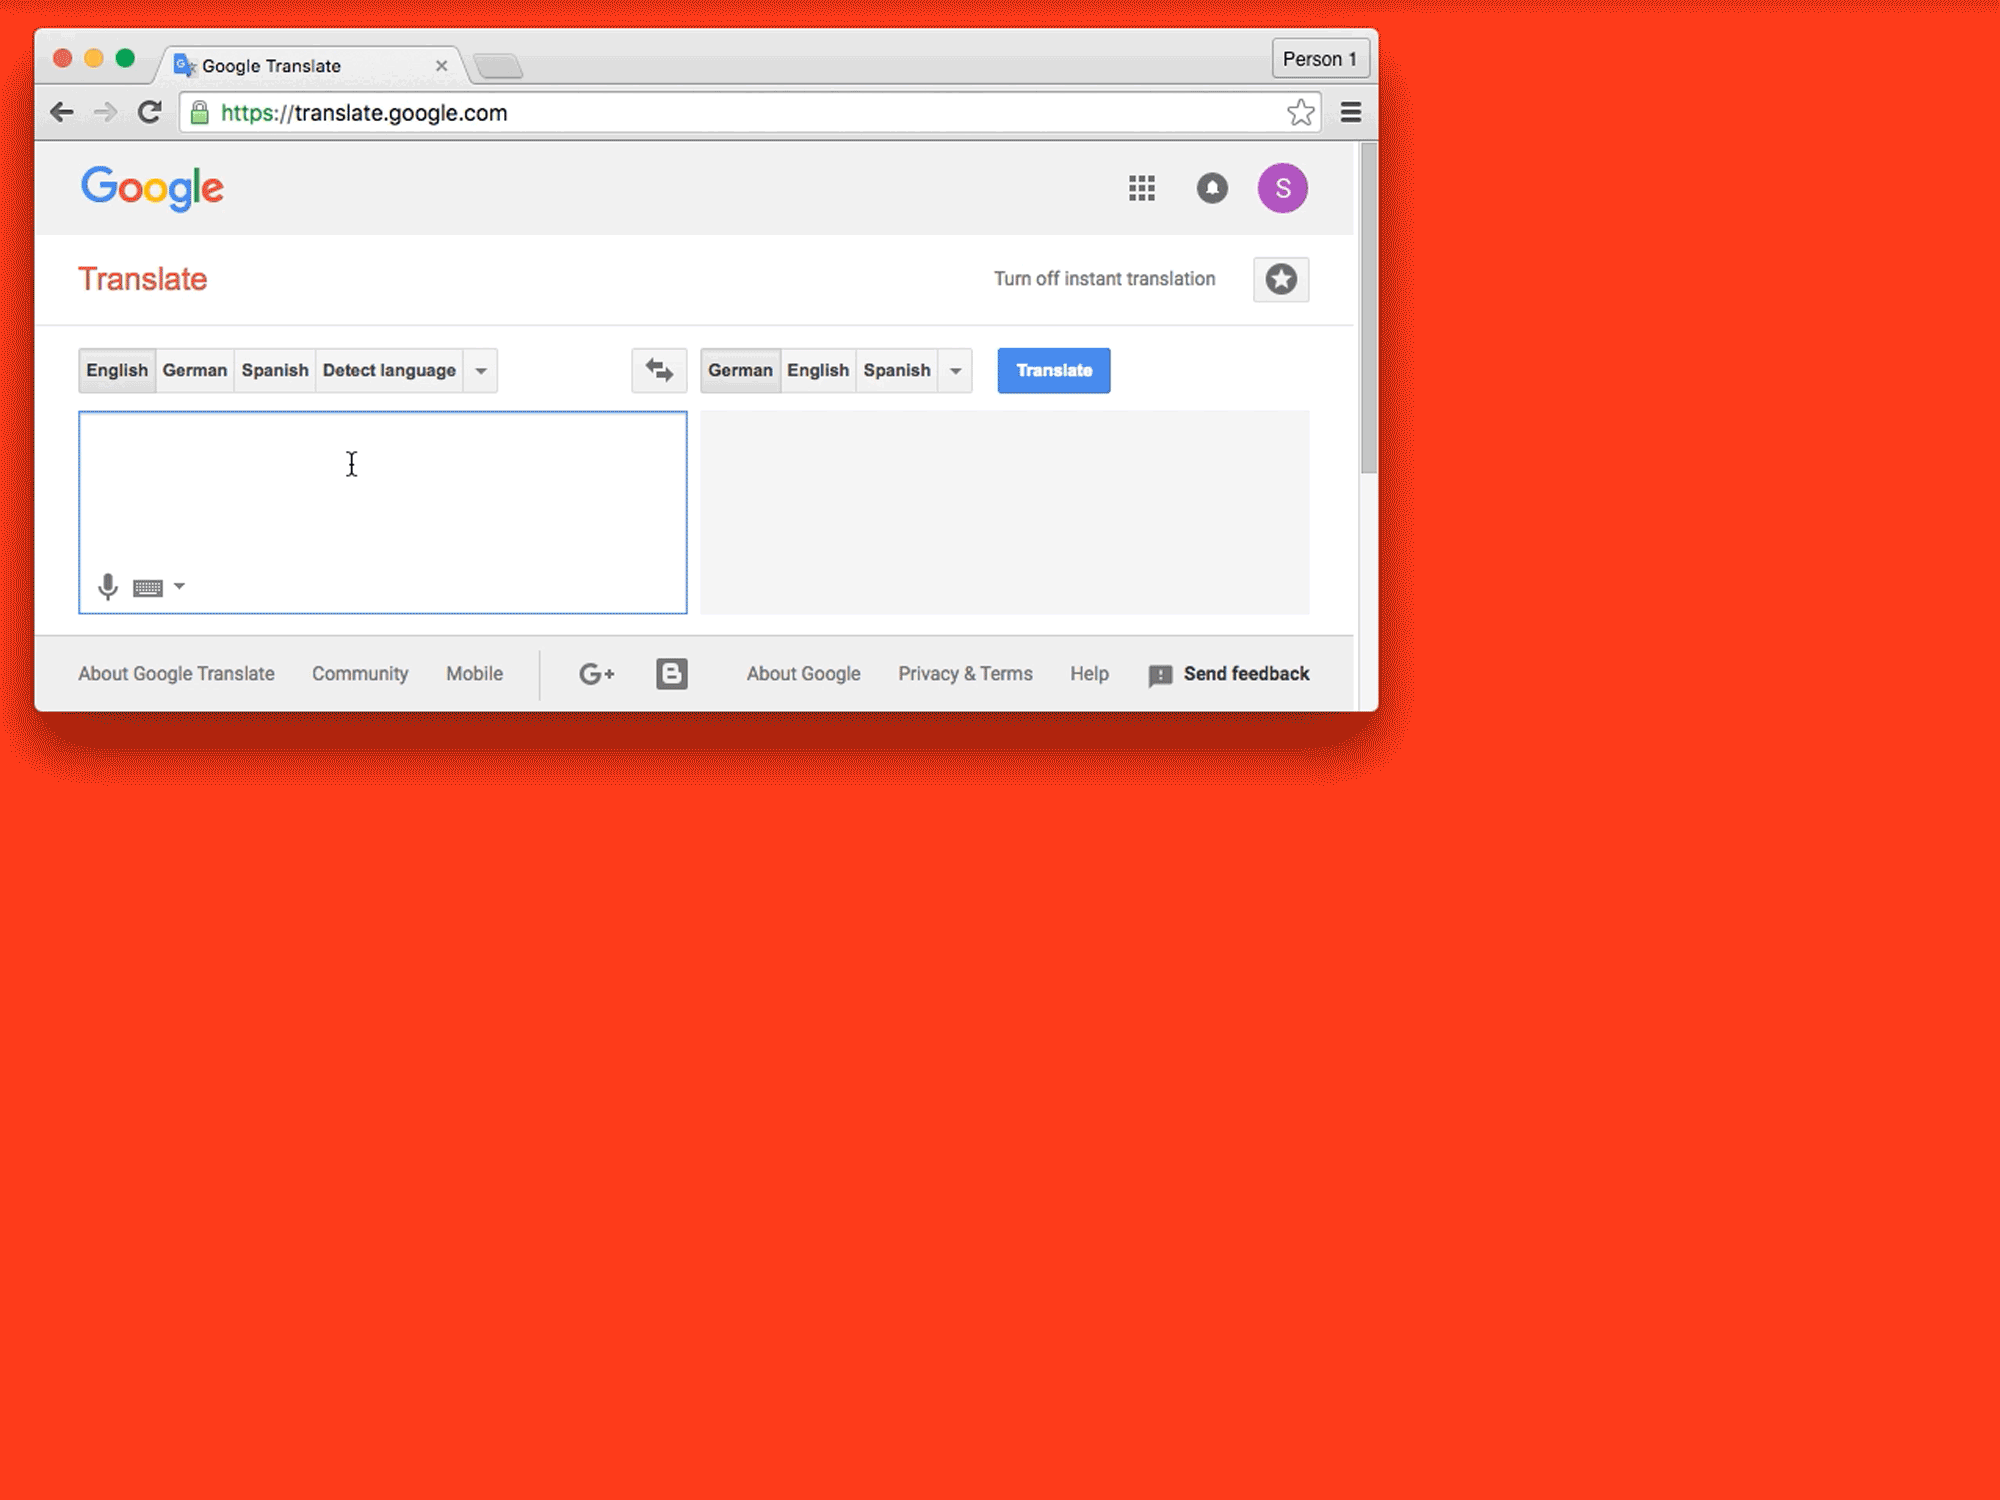Screen dimensions: 2000x1500
Task: Expand additional target language options
Action: (957, 370)
